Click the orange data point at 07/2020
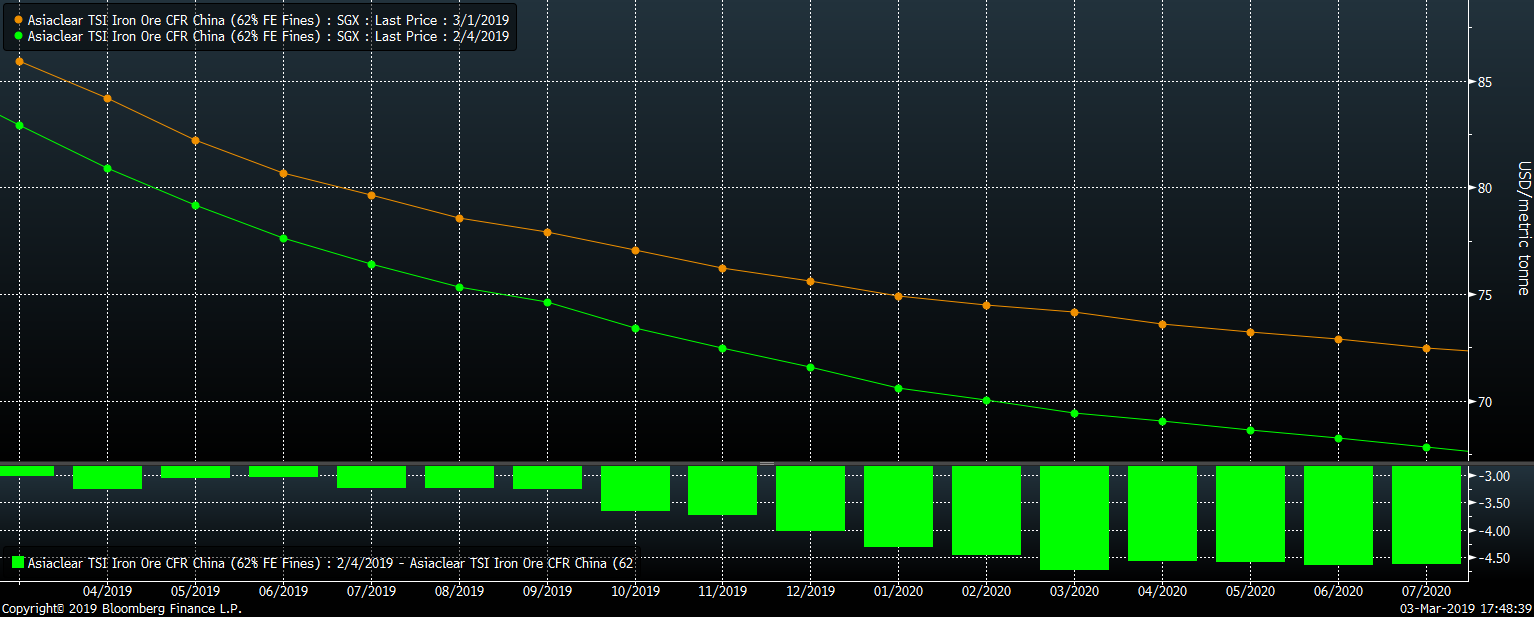1534x617 pixels. coord(1426,348)
